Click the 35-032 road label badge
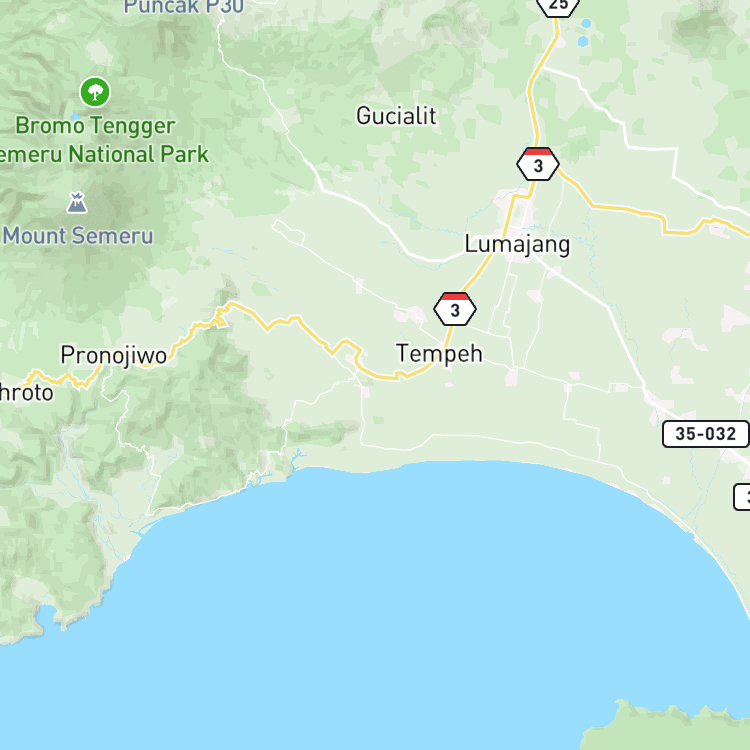The height and width of the screenshot is (750, 750). pos(706,434)
